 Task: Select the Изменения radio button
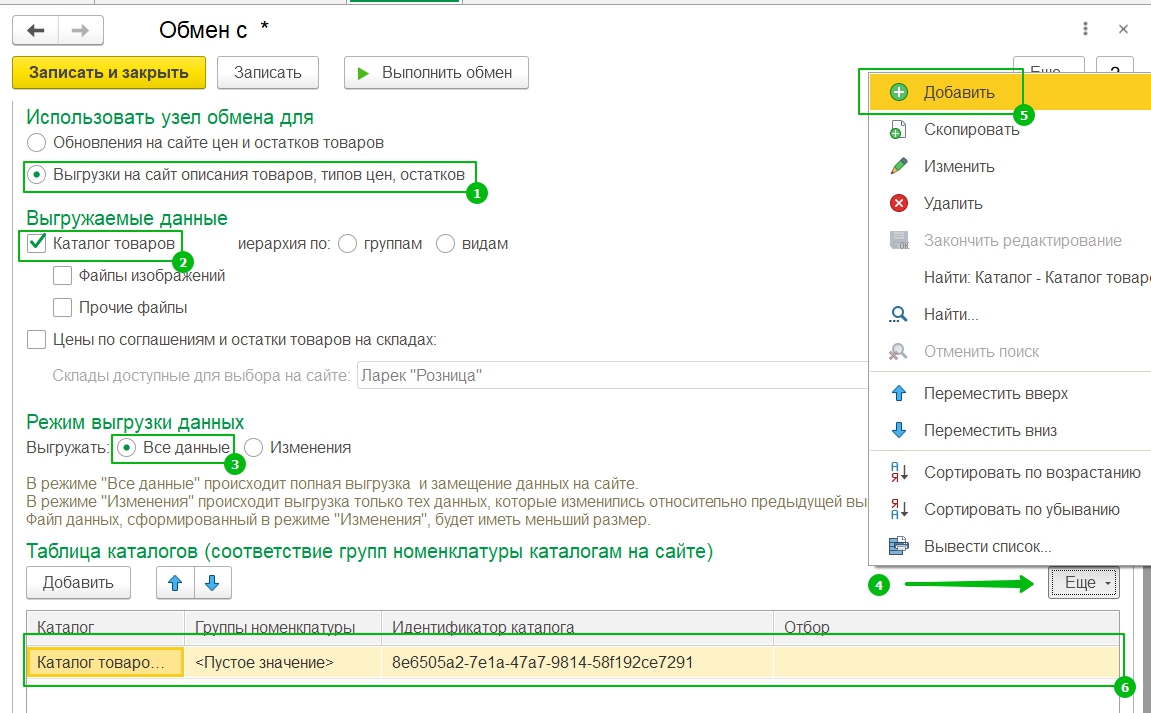point(254,448)
